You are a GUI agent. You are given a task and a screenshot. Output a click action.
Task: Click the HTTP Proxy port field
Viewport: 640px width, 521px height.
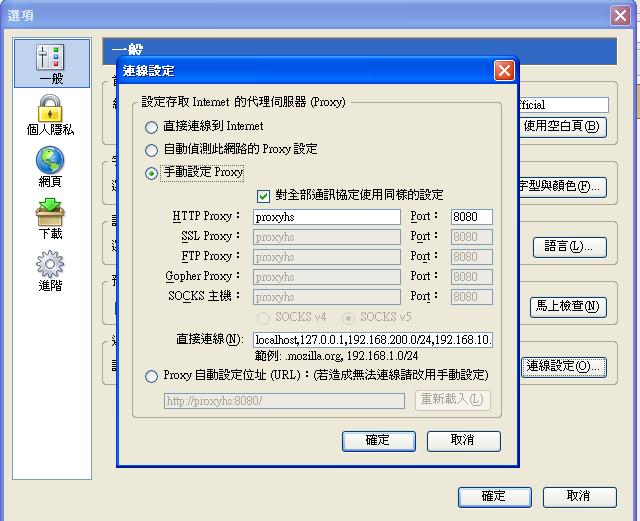(x=471, y=217)
